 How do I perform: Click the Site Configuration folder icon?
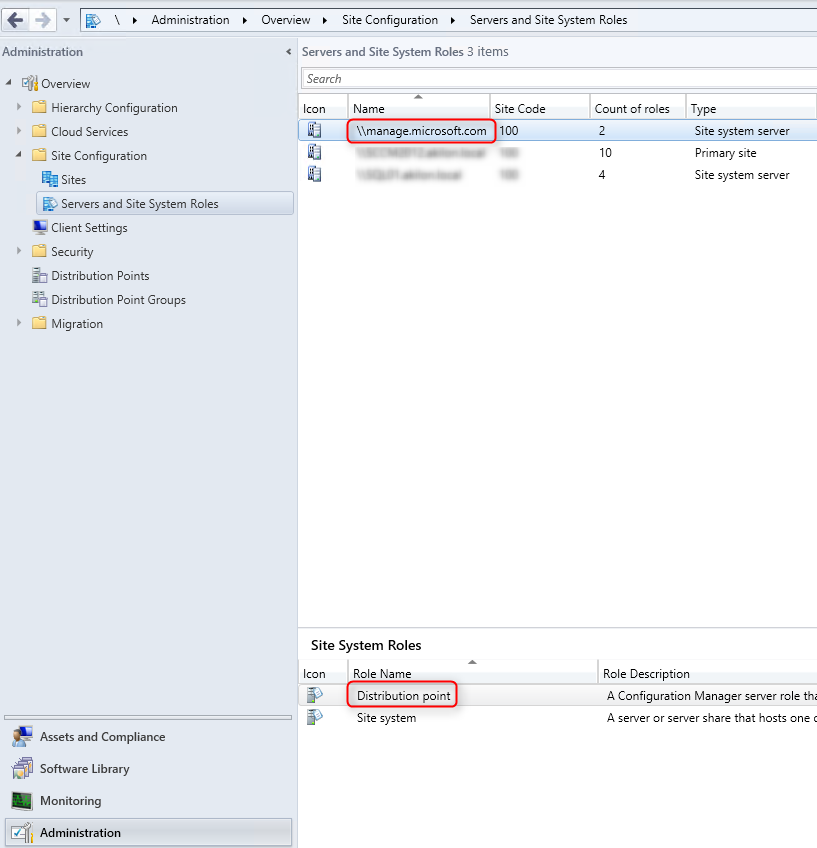click(x=39, y=155)
